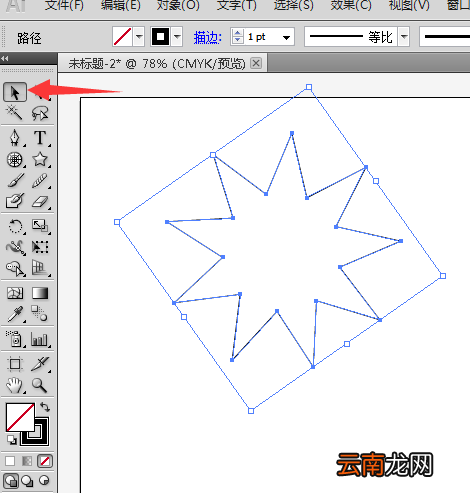Screen dimensions: 470x493
Task: Select the Pen tool
Action: pos(14,138)
